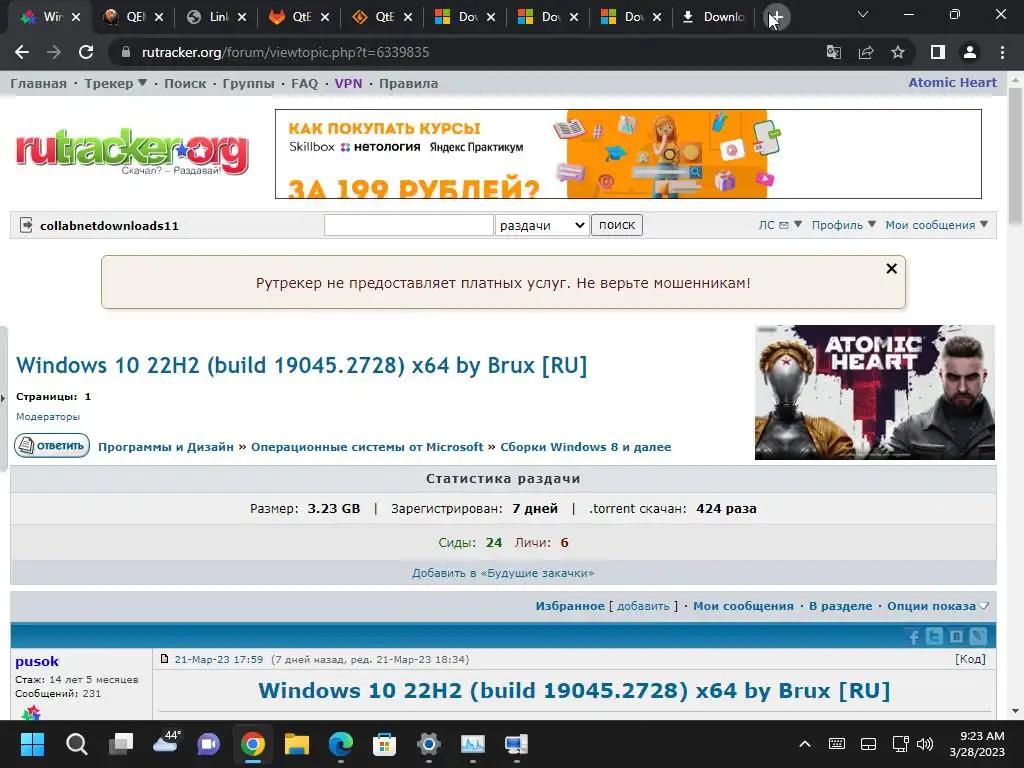Switch to the Download tab
This screenshot has width=1024, height=768.
pos(714,17)
